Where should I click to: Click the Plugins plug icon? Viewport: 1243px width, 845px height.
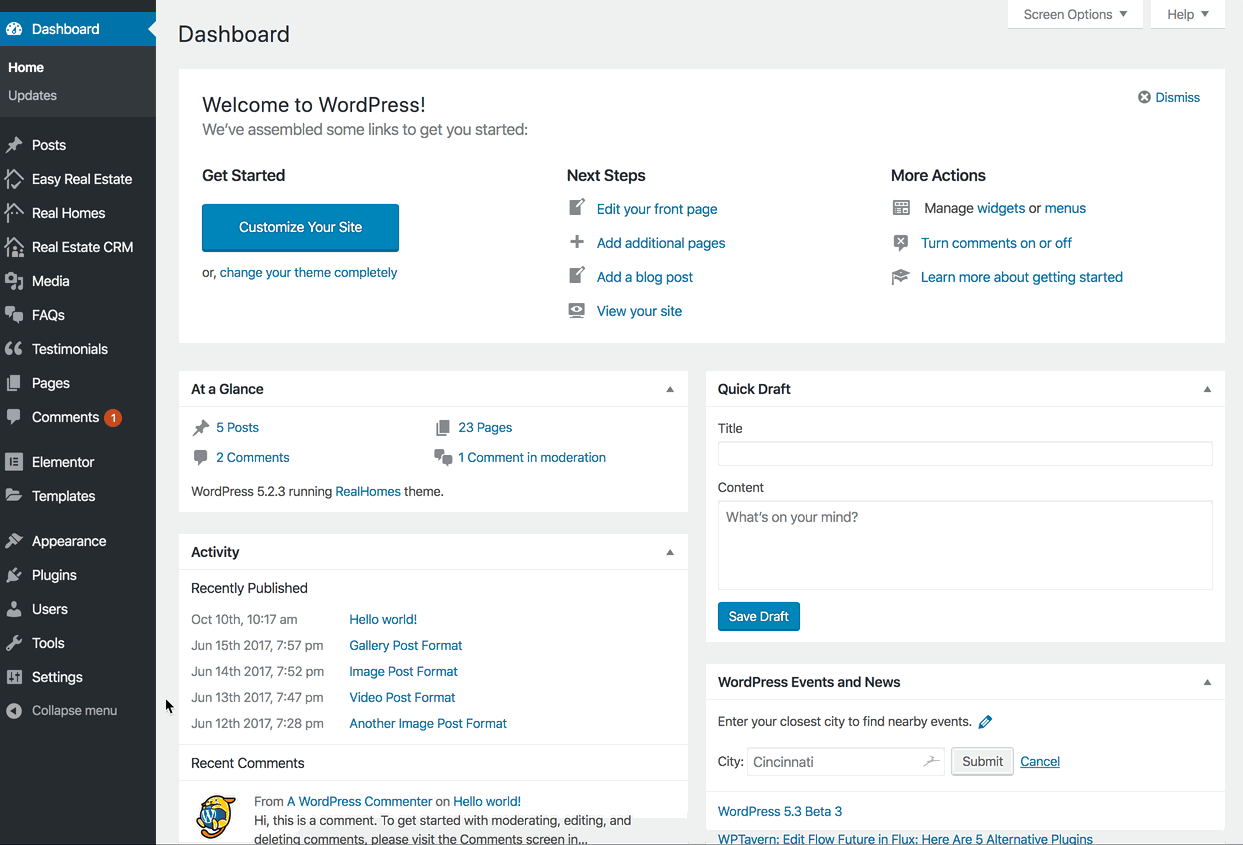point(14,575)
